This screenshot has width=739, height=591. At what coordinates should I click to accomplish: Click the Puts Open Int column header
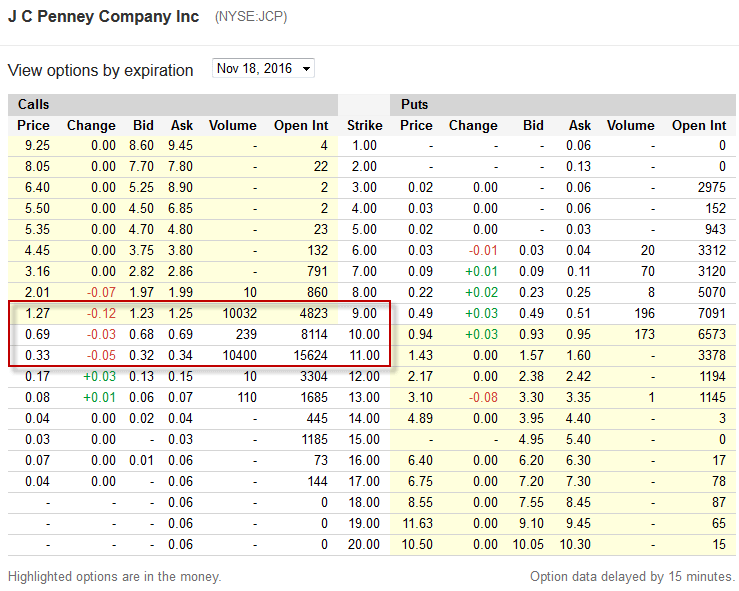pos(699,125)
